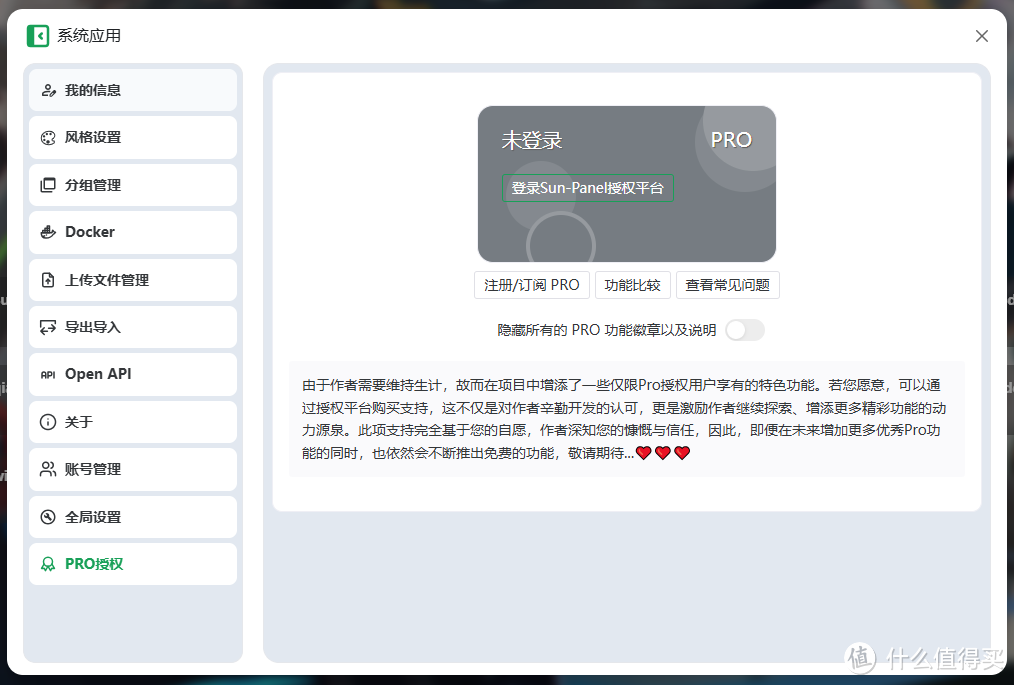The width and height of the screenshot is (1014, 685).
Task: Select the PRO授权 menu item
Action: point(133,564)
